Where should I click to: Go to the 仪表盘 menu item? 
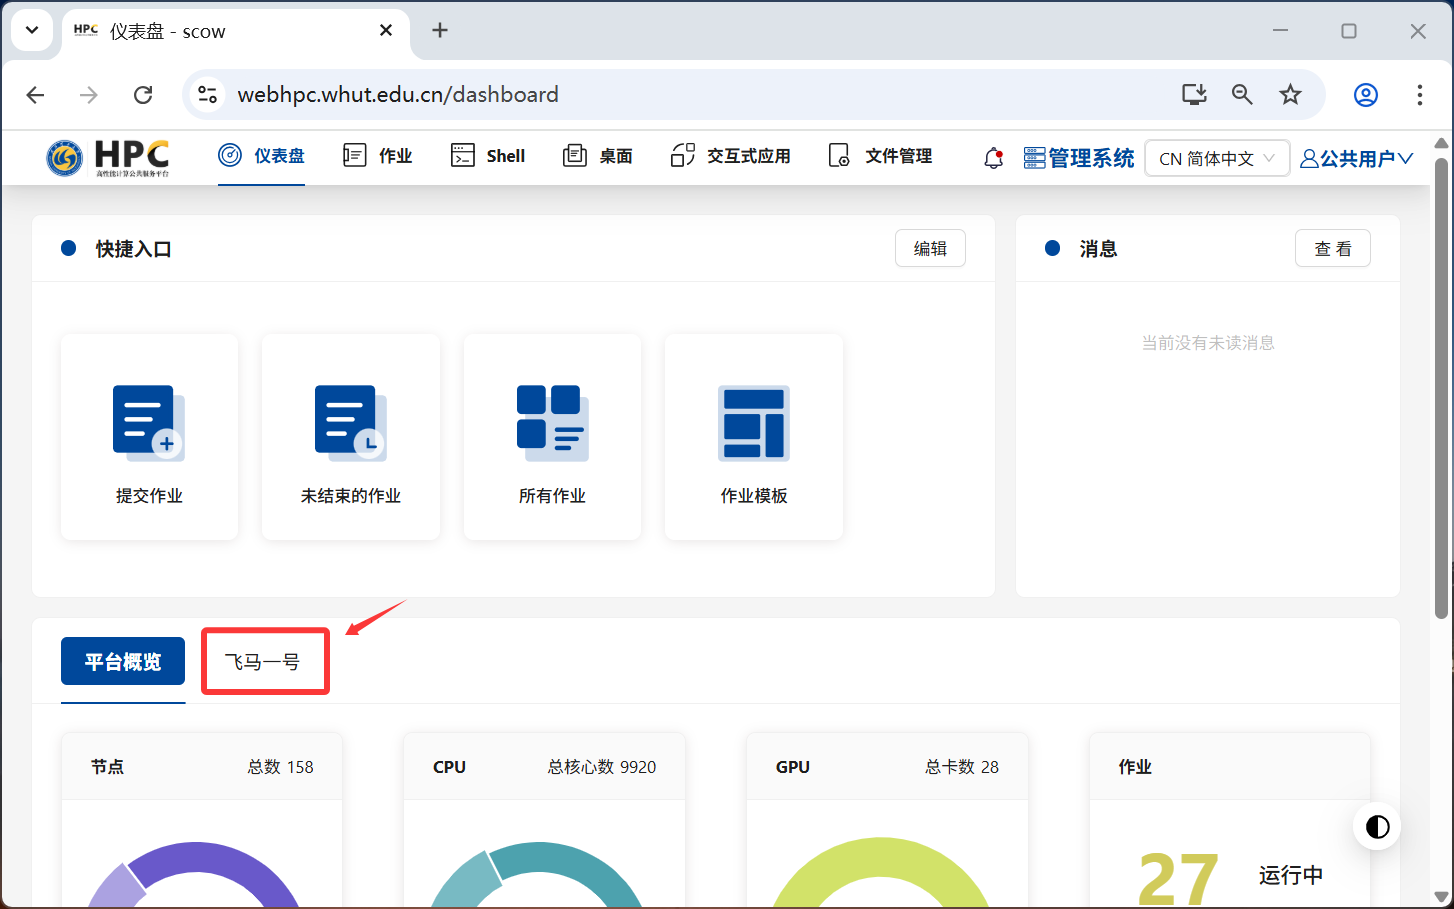261,156
